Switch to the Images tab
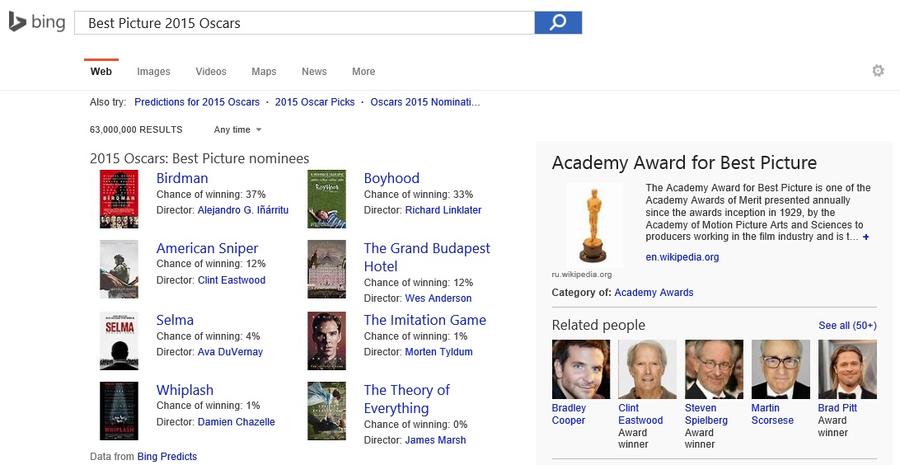Viewport: 900px width, 465px height. (x=153, y=72)
